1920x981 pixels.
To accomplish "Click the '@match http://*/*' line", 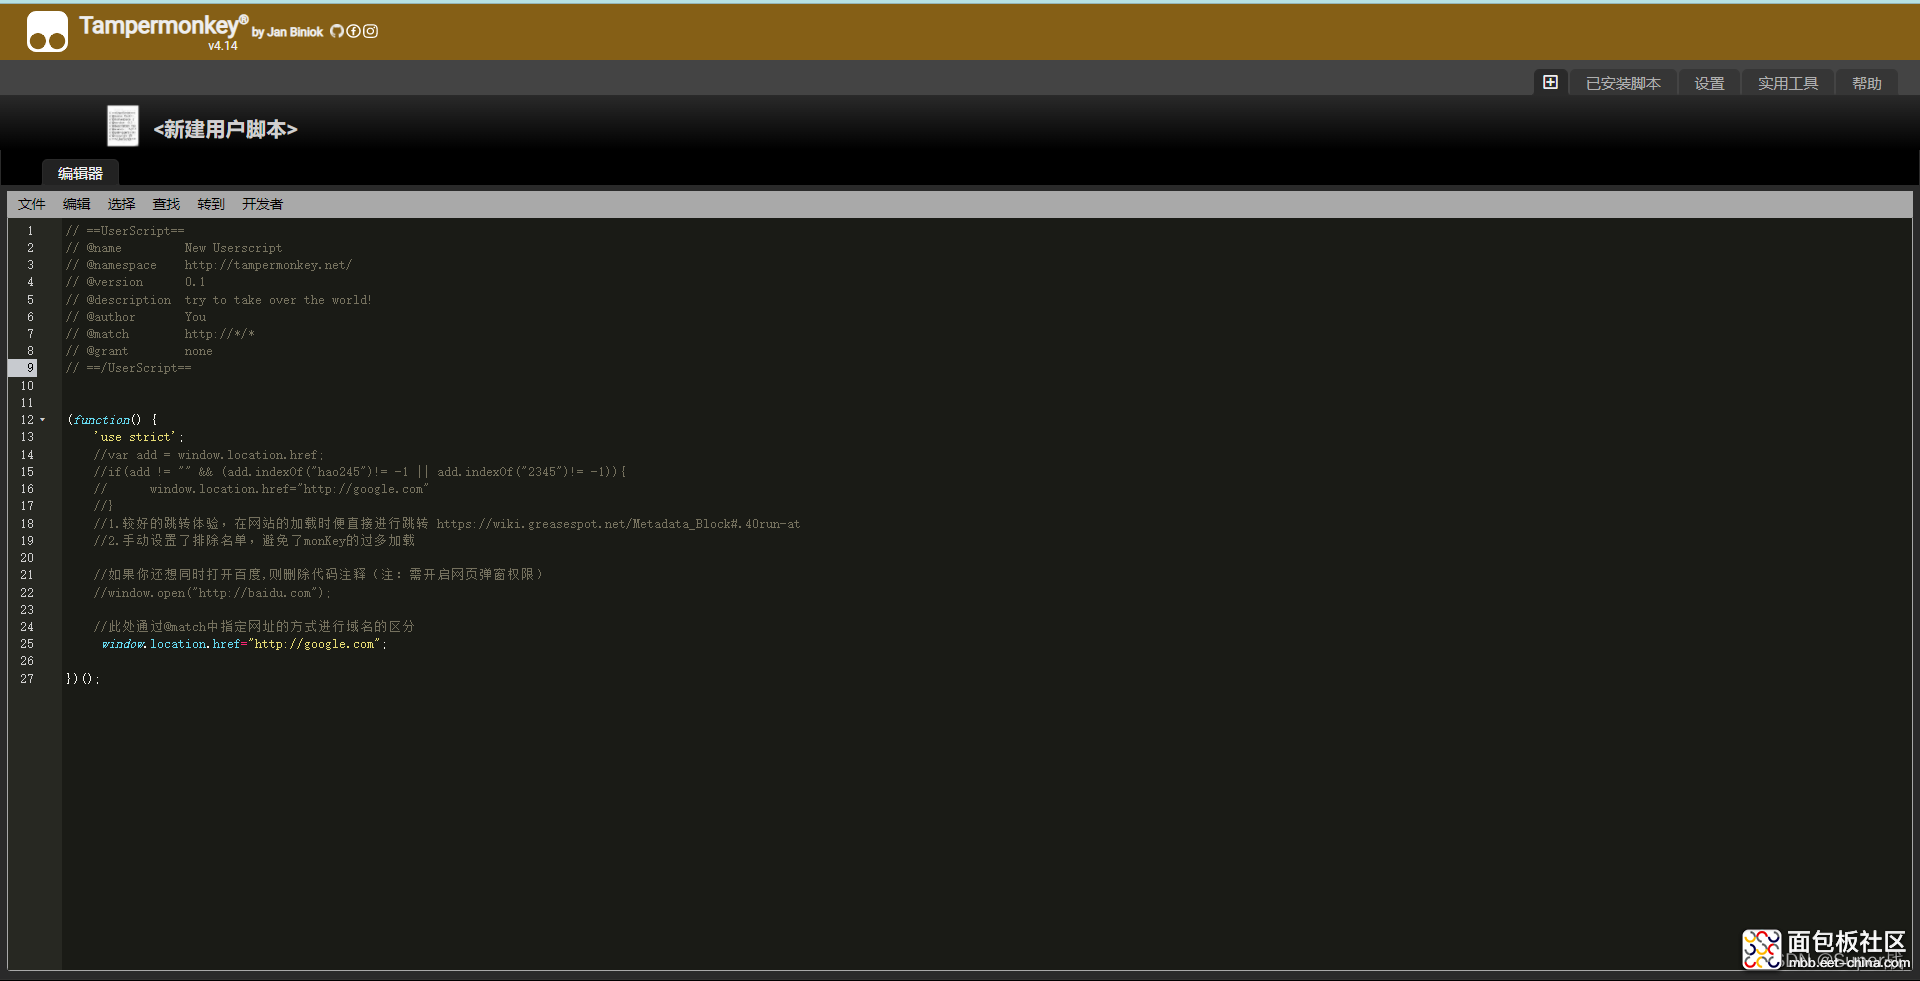I will [160, 334].
